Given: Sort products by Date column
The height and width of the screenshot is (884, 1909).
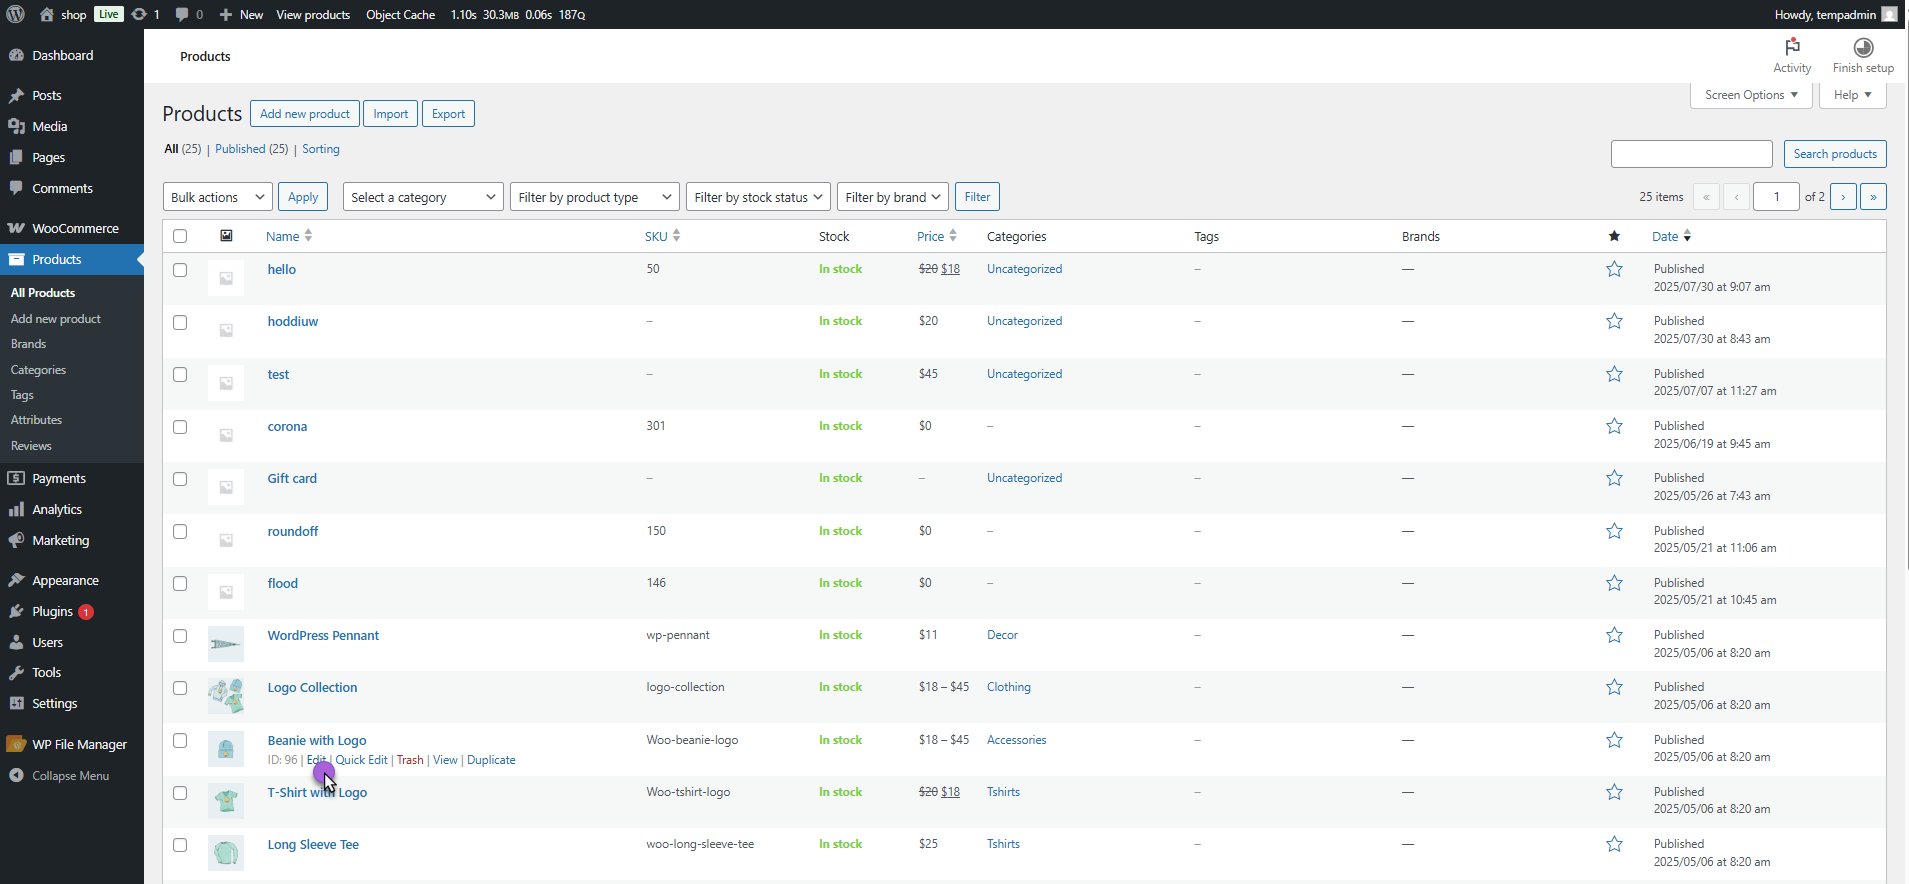Looking at the screenshot, I should point(1671,236).
